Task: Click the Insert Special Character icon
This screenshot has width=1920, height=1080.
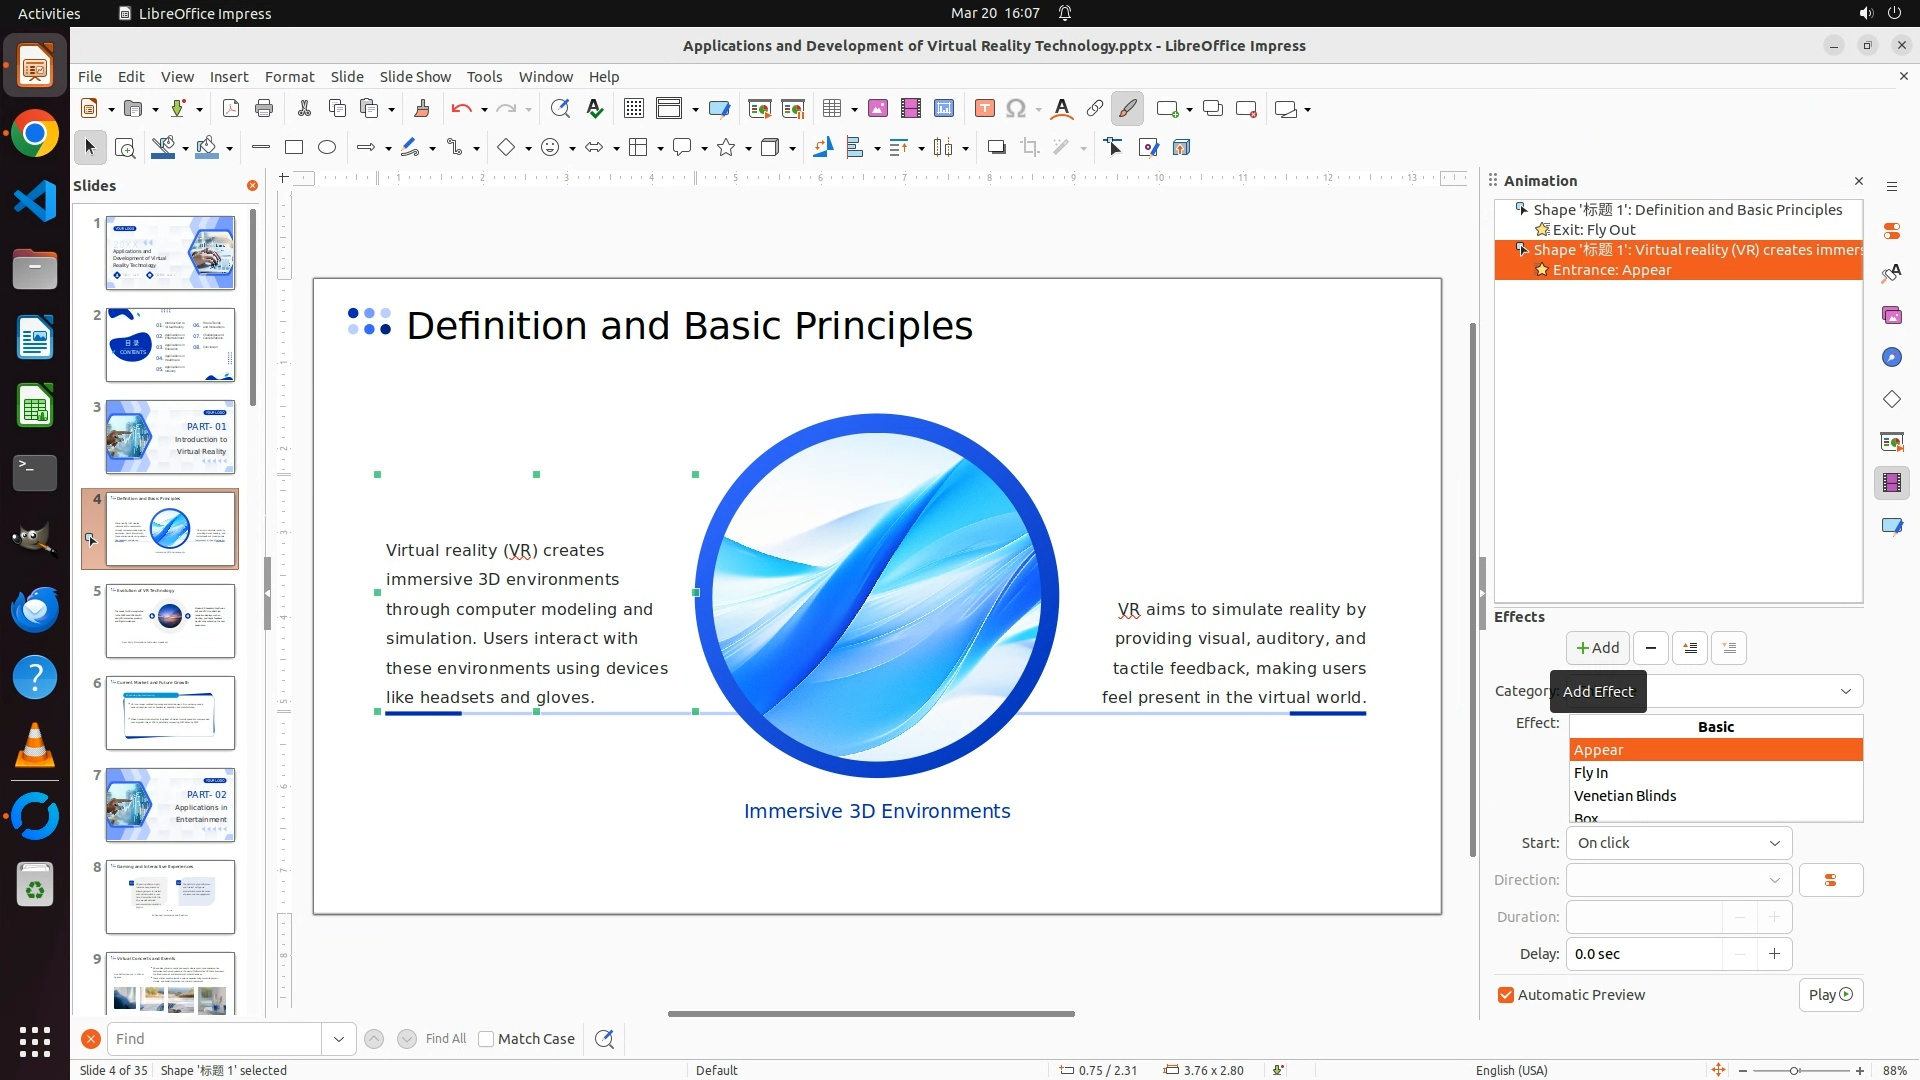Action: pyautogui.click(x=1016, y=109)
